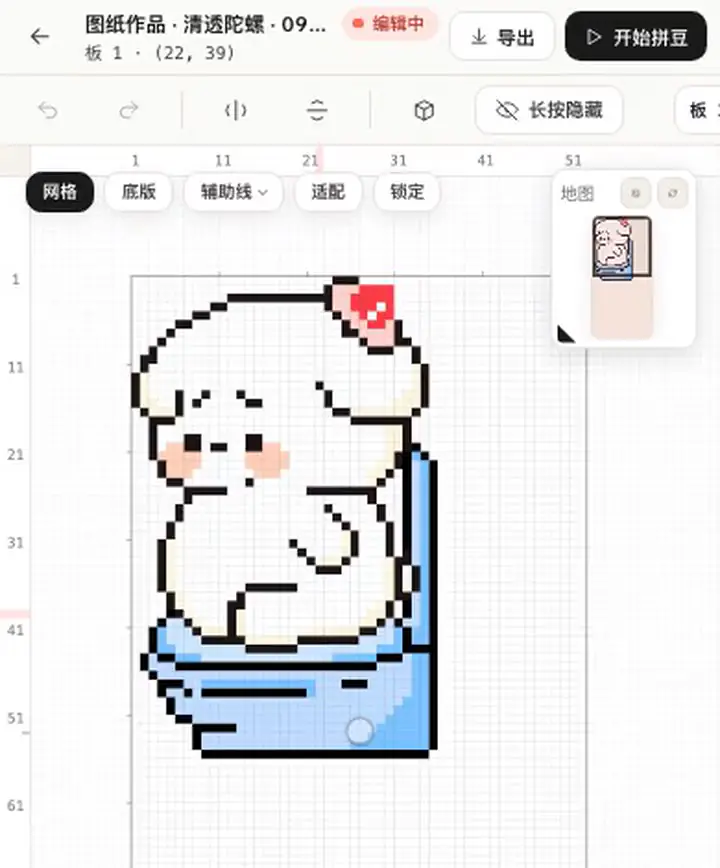Click the 编辑中 editing status badge
Viewport: 720px width, 868px height.
click(390, 24)
